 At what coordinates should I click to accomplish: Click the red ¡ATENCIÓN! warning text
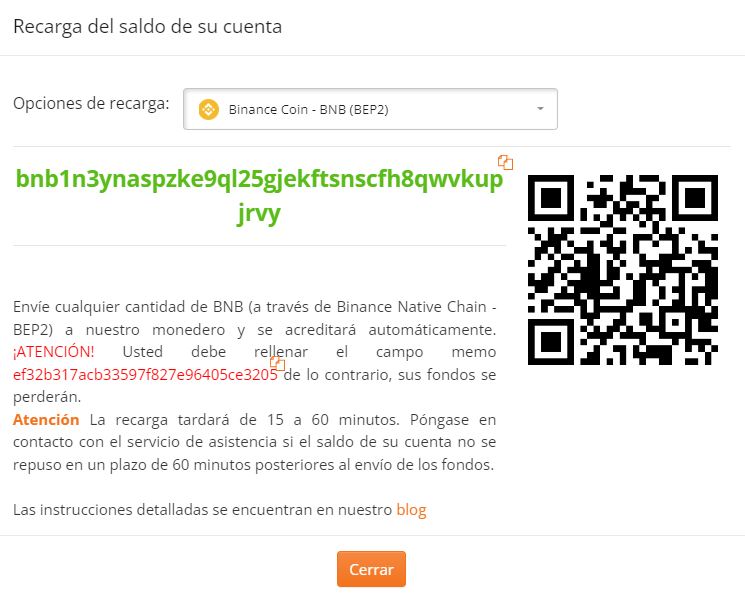point(54,352)
